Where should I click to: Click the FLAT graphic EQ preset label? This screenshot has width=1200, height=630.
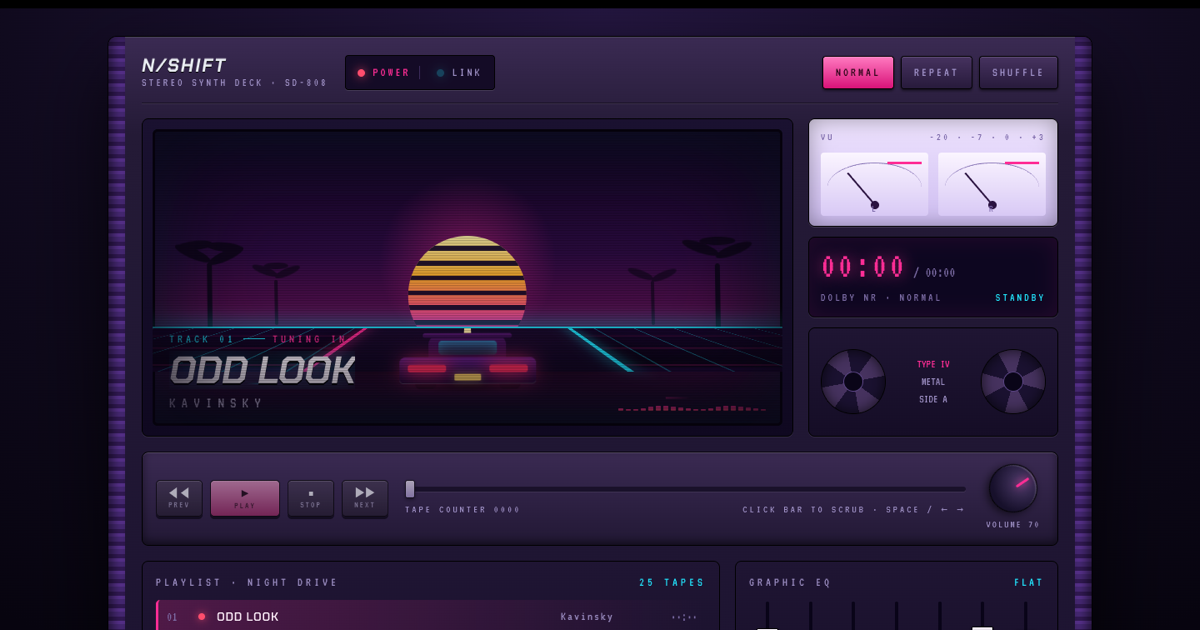coord(1029,582)
